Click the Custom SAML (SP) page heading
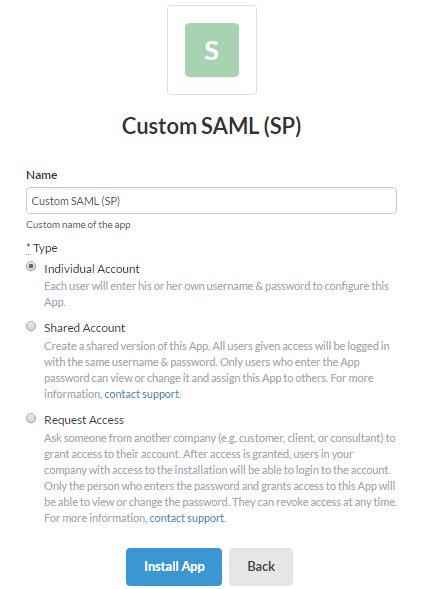The height and width of the screenshot is (589, 421). 211,126
